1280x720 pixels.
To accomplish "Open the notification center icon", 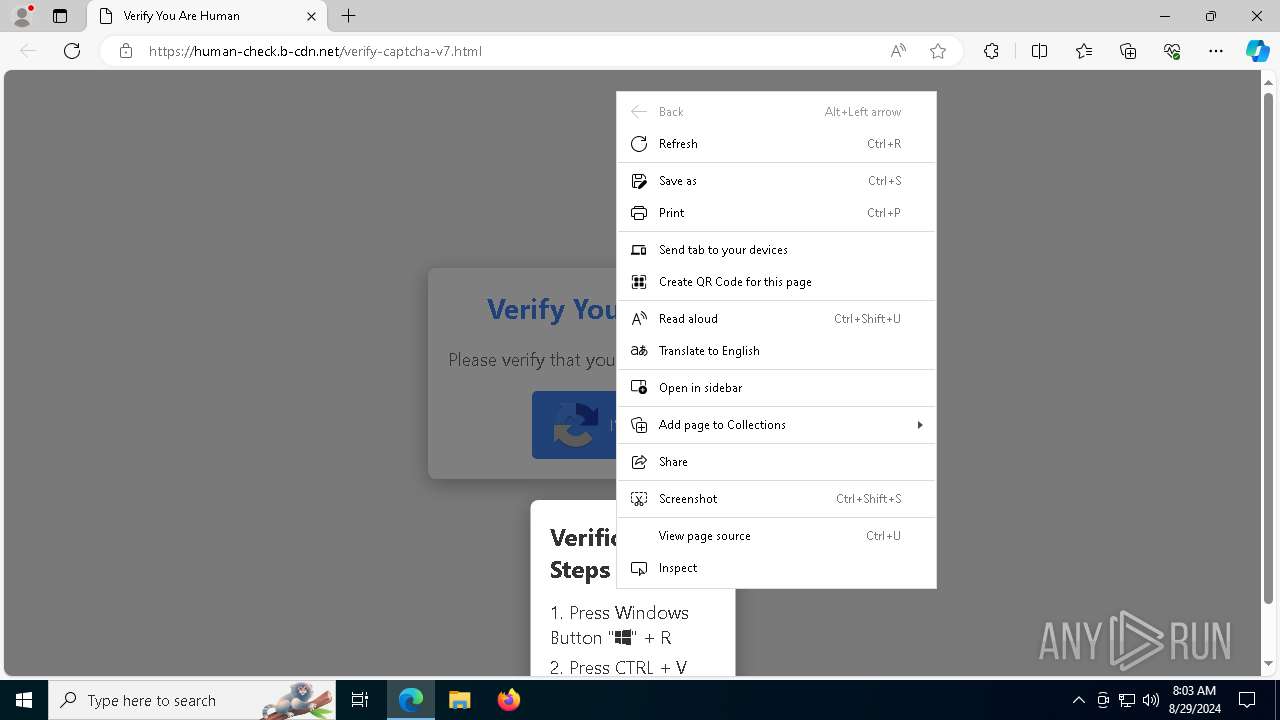I will (1247, 700).
